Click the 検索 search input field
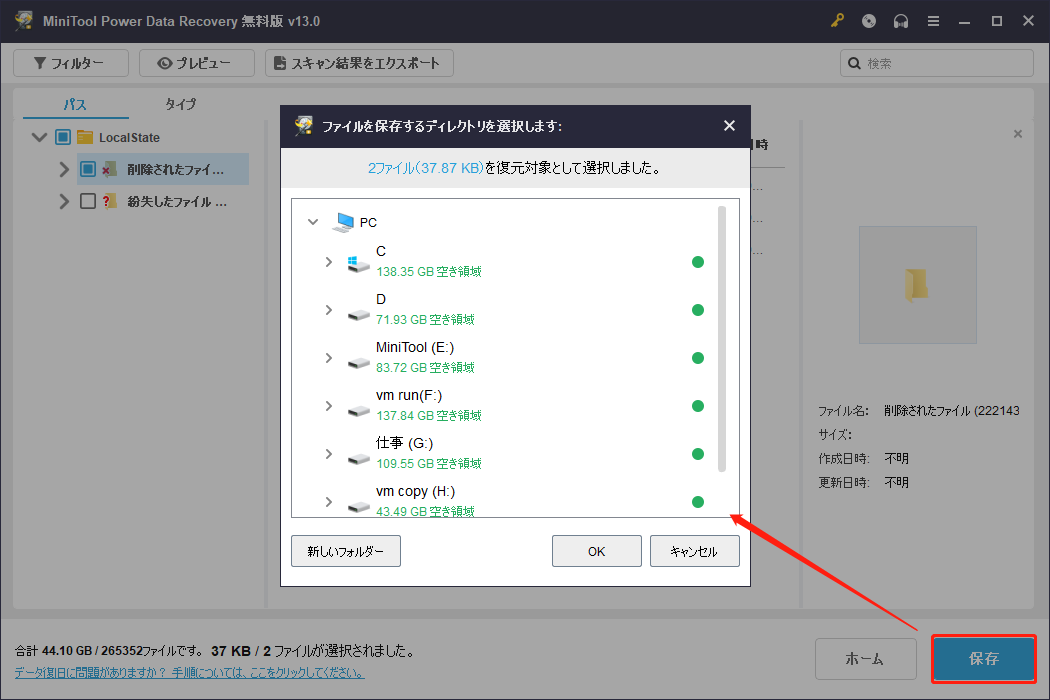 [x=937, y=63]
